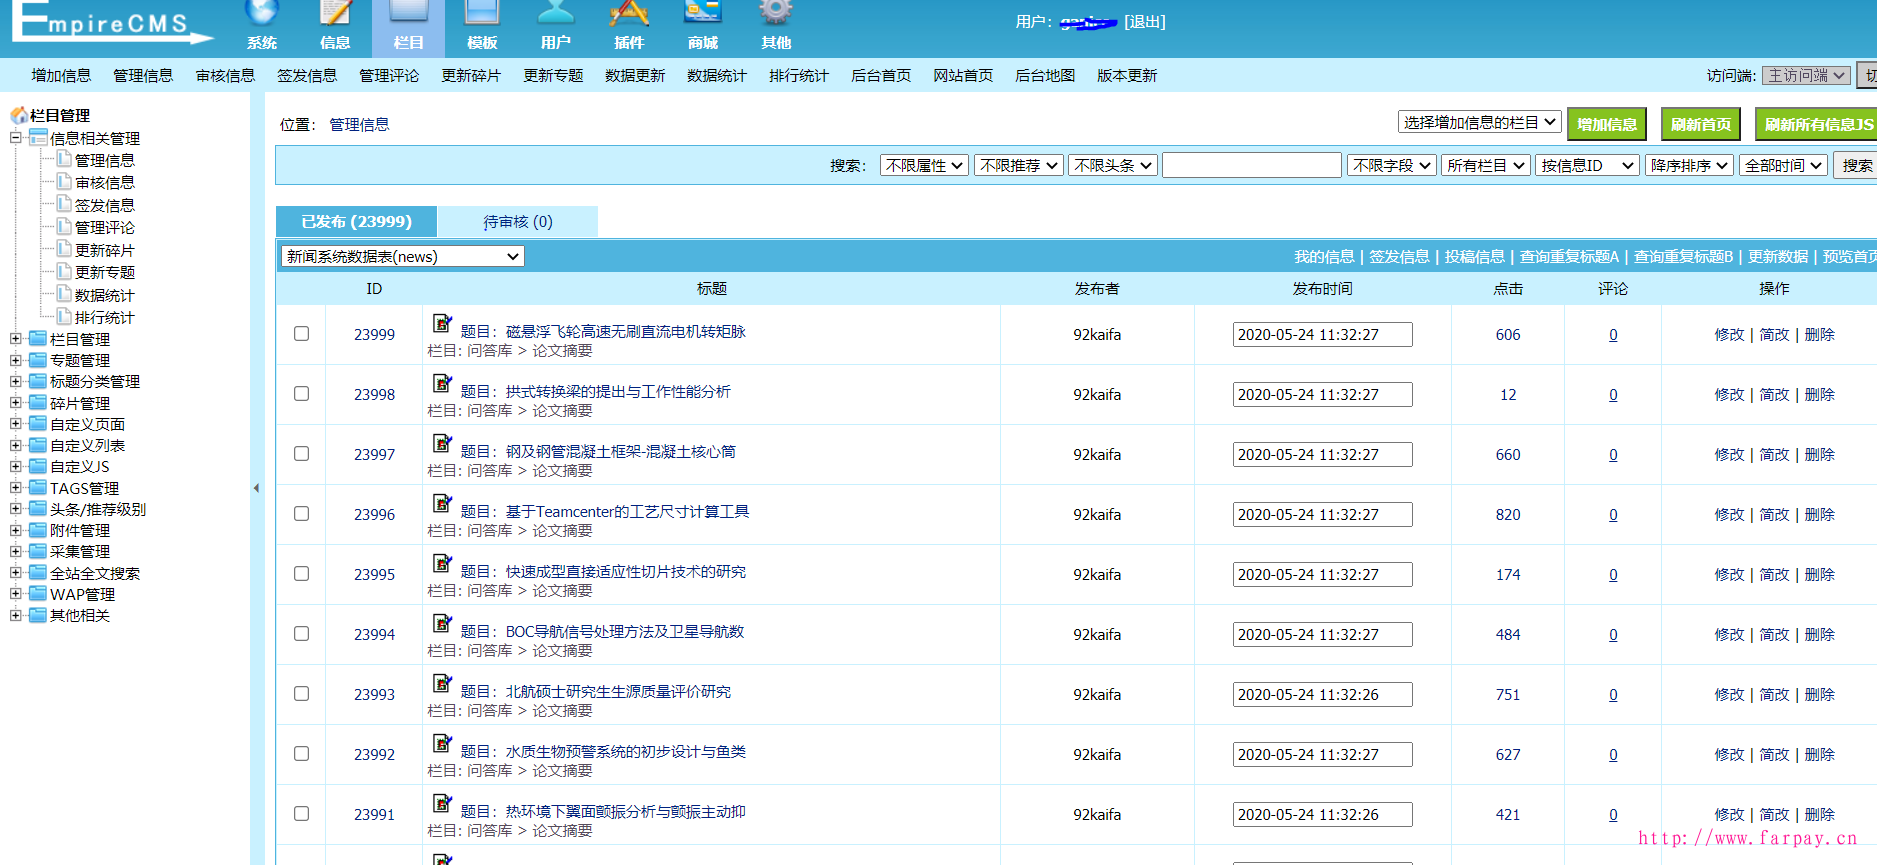Open the 不限推荐 search dropdown
The image size is (1877, 865).
(x=1018, y=165)
